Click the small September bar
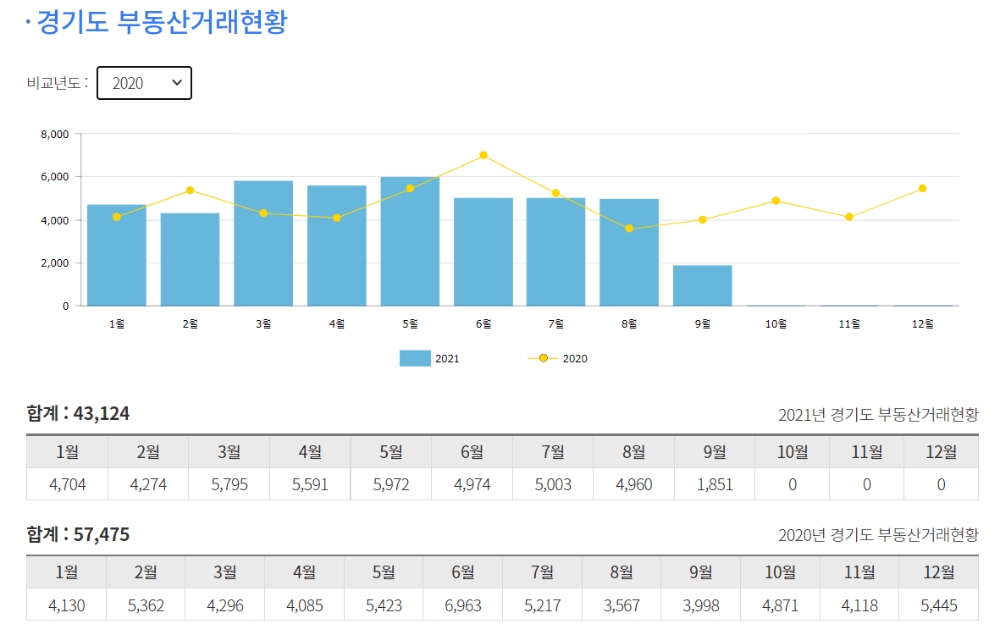Image resolution: width=1000 pixels, height=635 pixels. tap(704, 285)
